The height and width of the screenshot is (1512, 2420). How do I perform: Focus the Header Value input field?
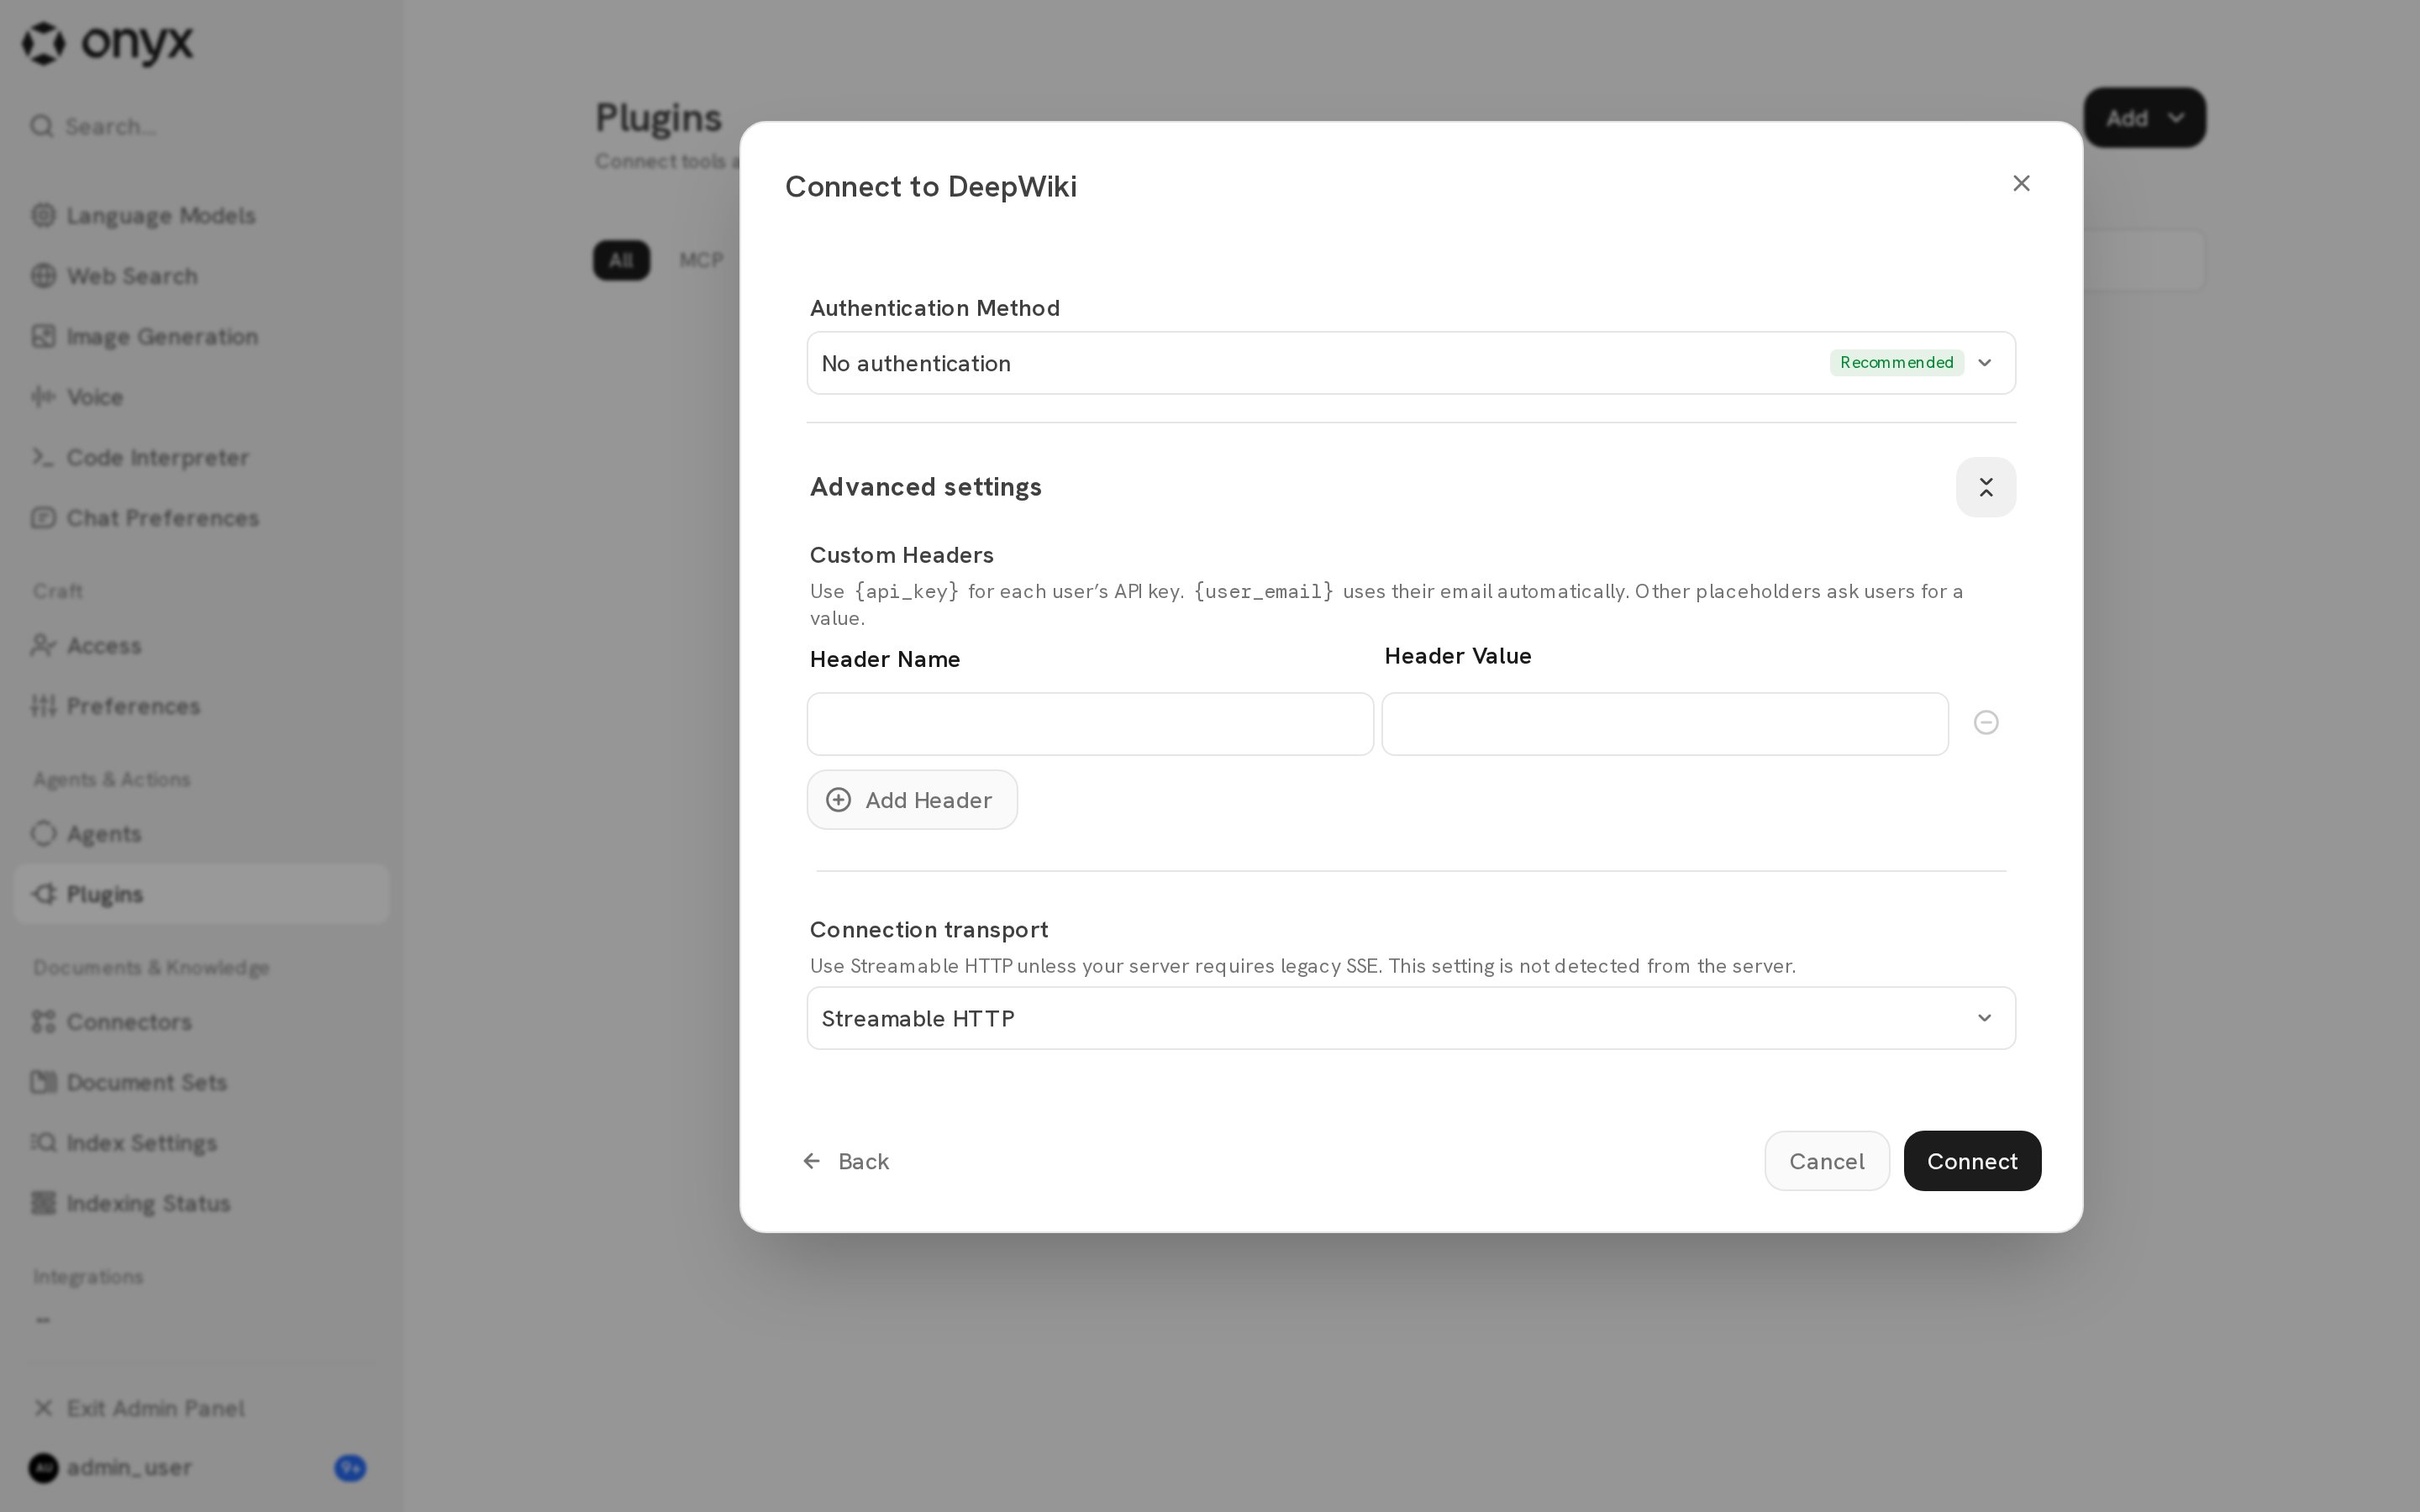pyautogui.click(x=1664, y=724)
